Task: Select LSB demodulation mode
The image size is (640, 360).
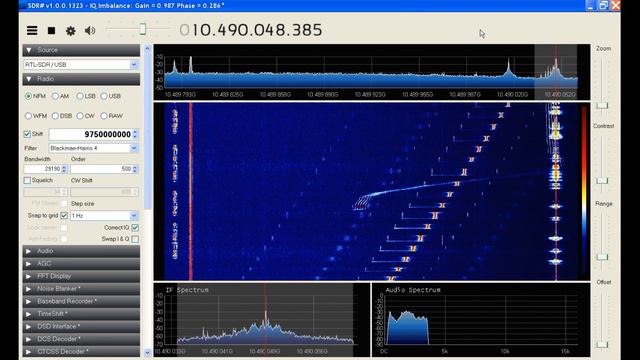Action: click(x=86, y=96)
